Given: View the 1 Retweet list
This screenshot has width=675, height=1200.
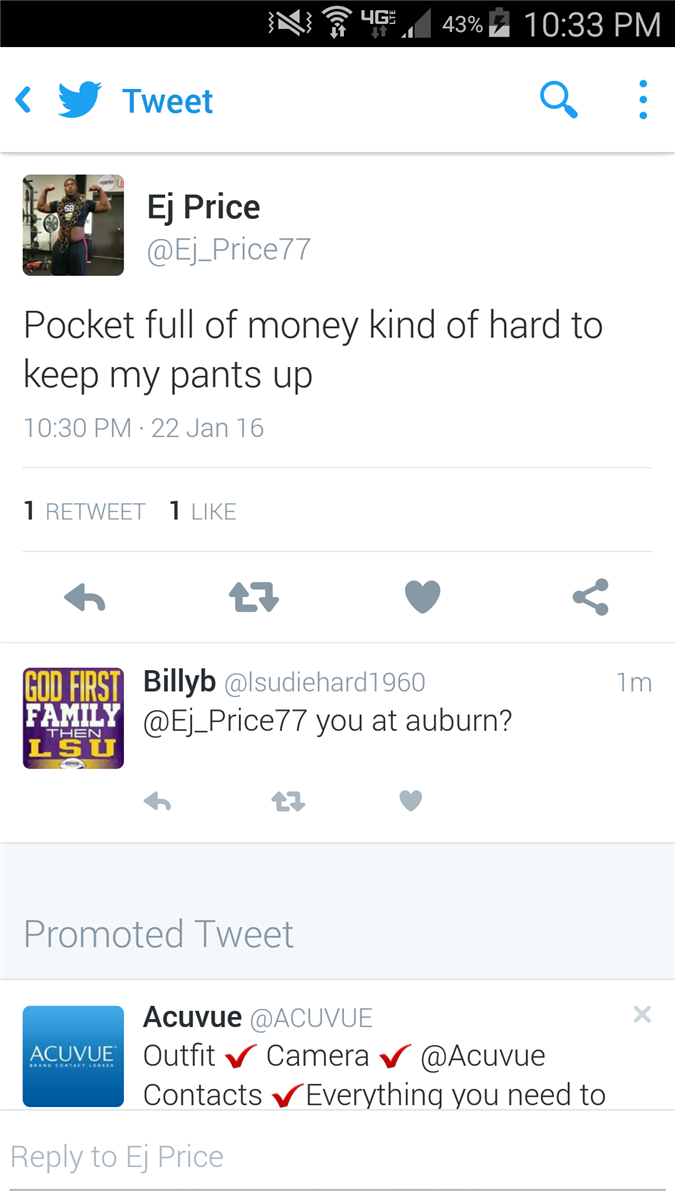Looking at the screenshot, I should pyautogui.click(x=84, y=511).
